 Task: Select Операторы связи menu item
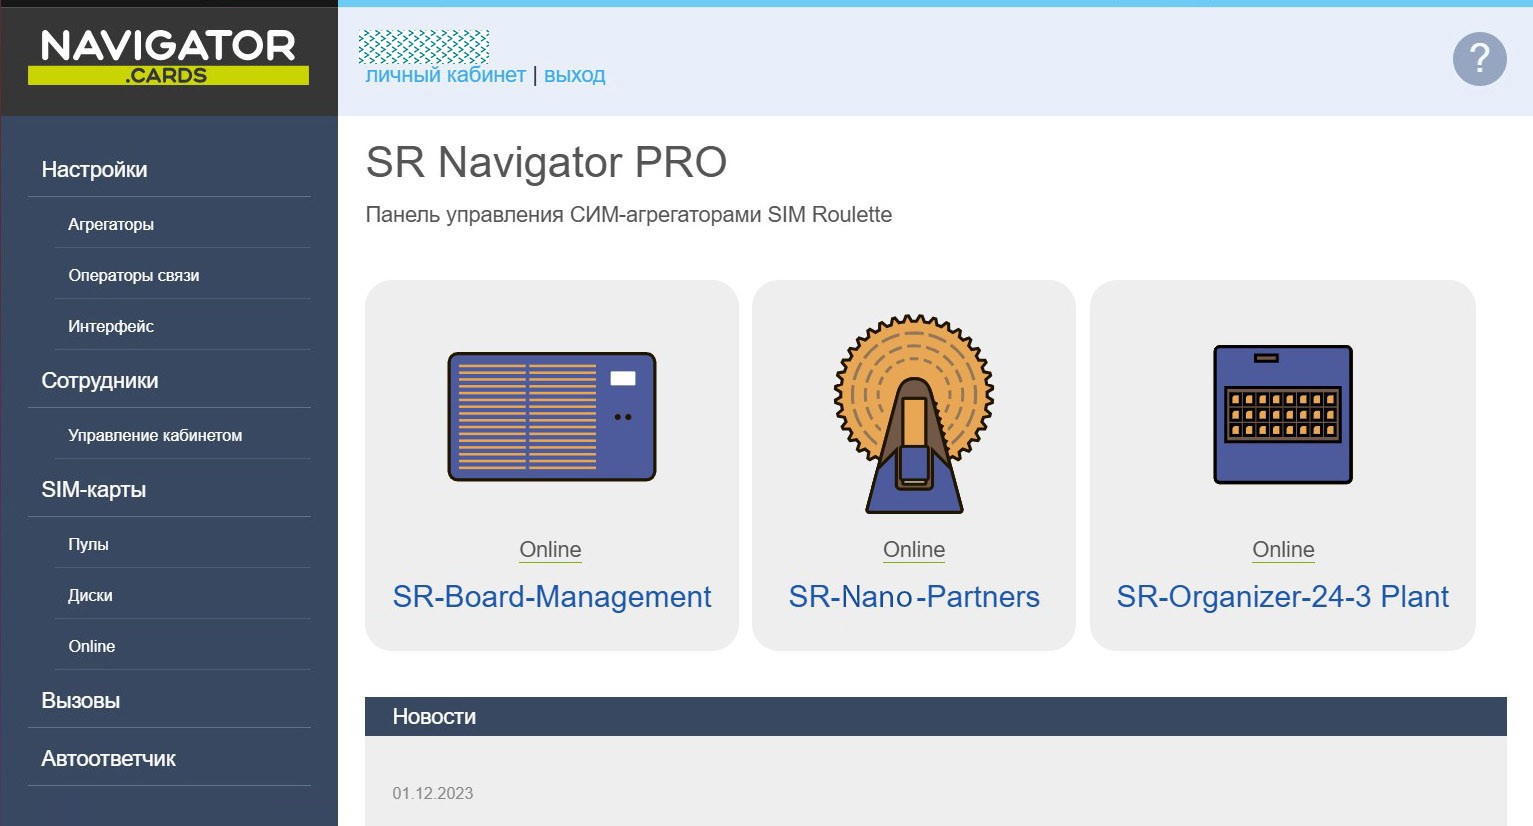coord(134,275)
